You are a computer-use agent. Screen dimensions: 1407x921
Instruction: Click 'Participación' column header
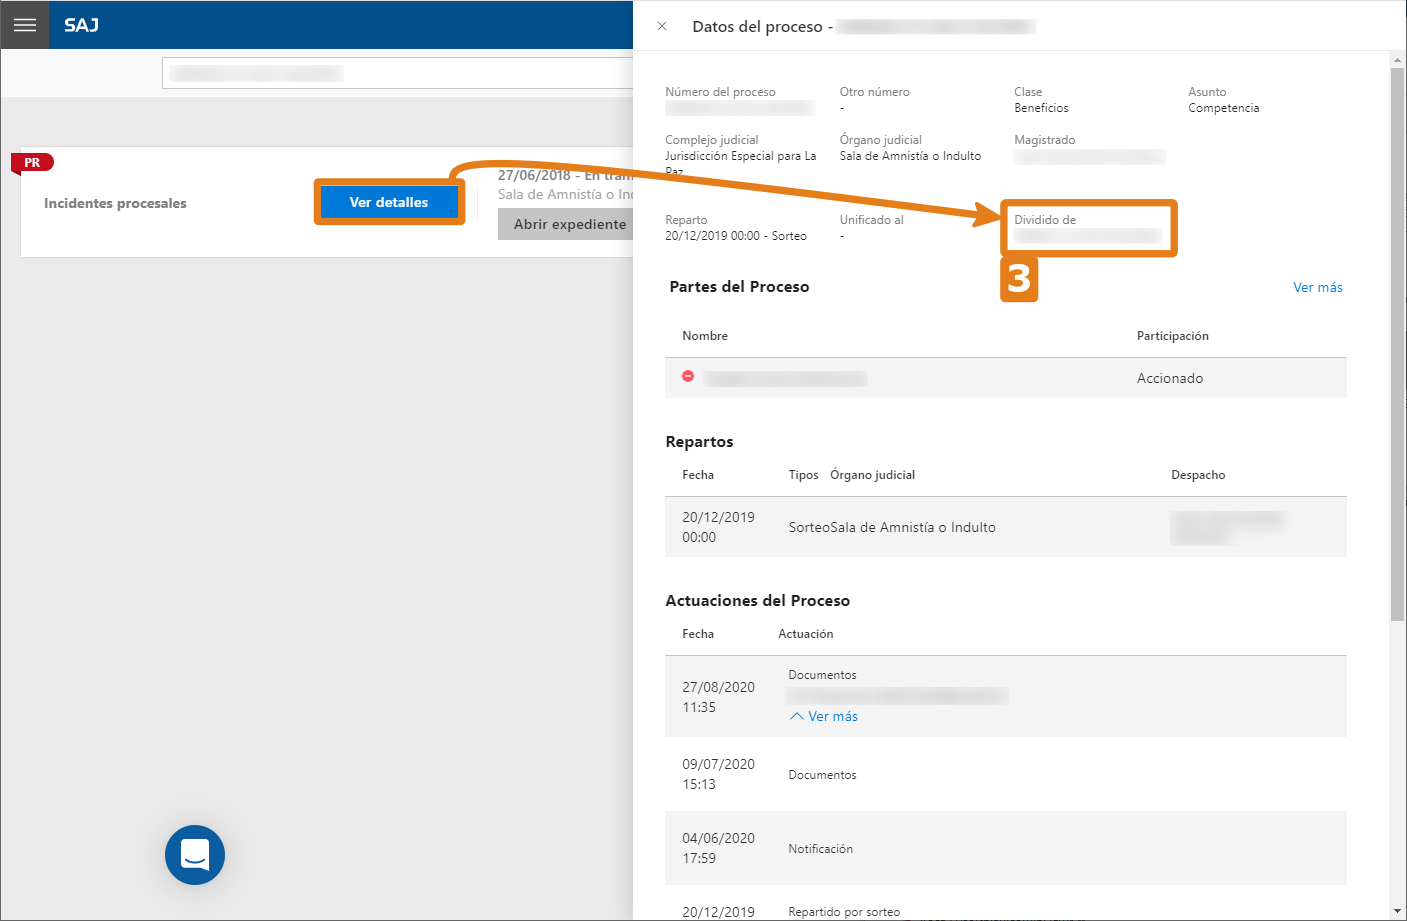pyautogui.click(x=1173, y=336)
